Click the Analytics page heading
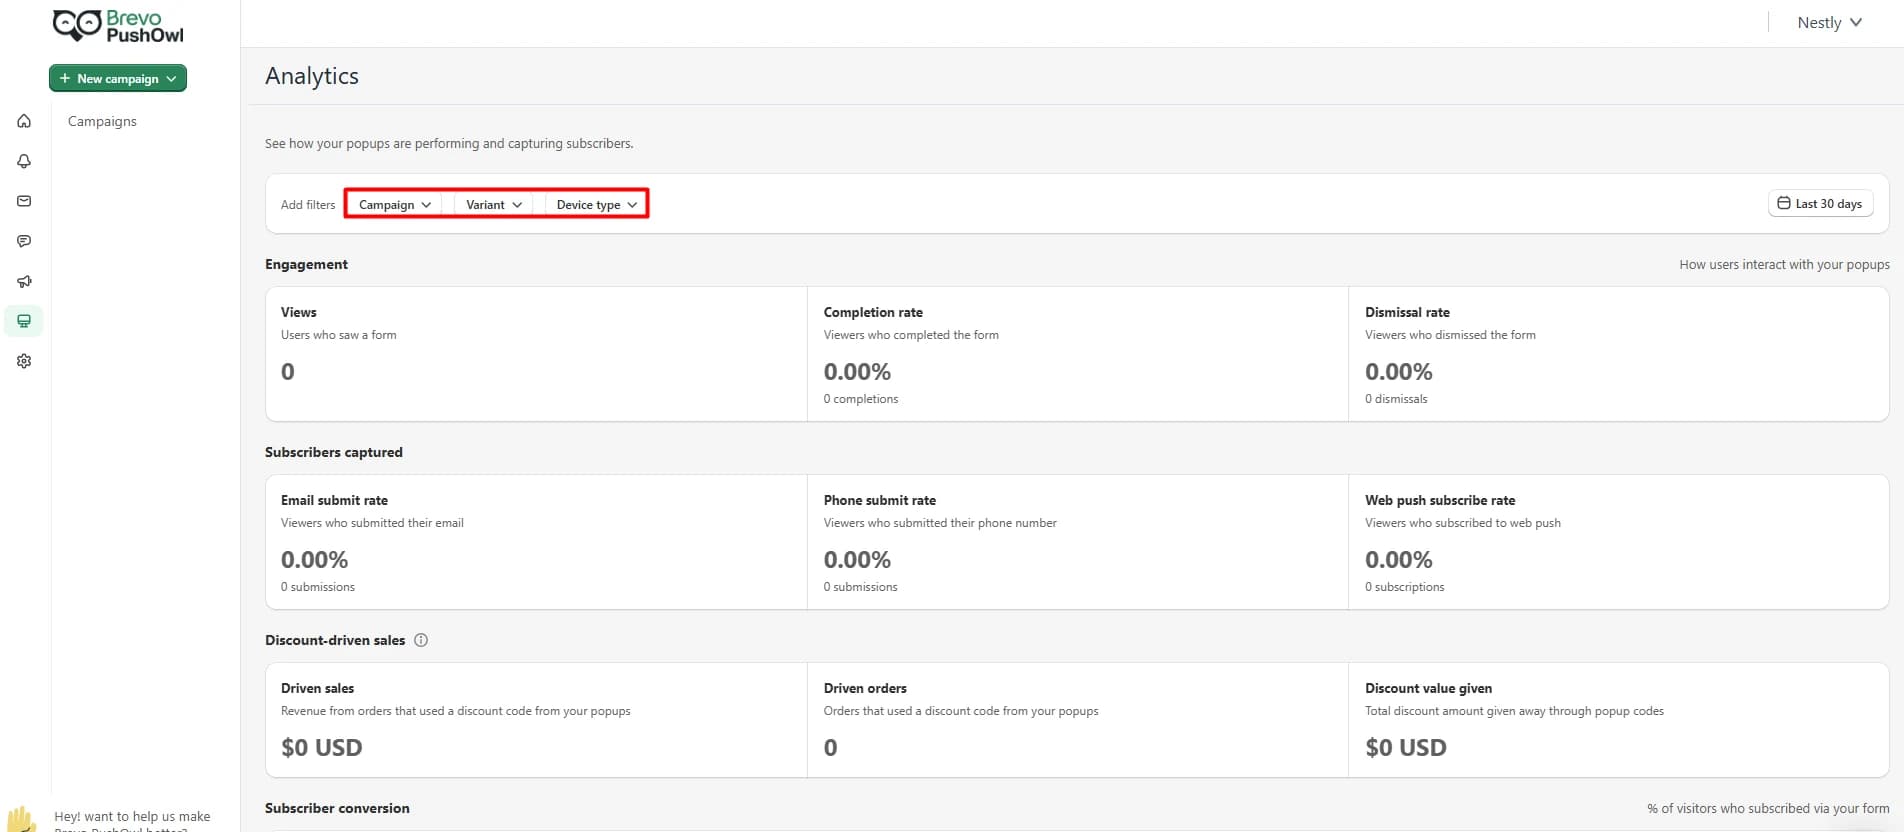This screenshot has height=832, width=1904. (312, 76)
